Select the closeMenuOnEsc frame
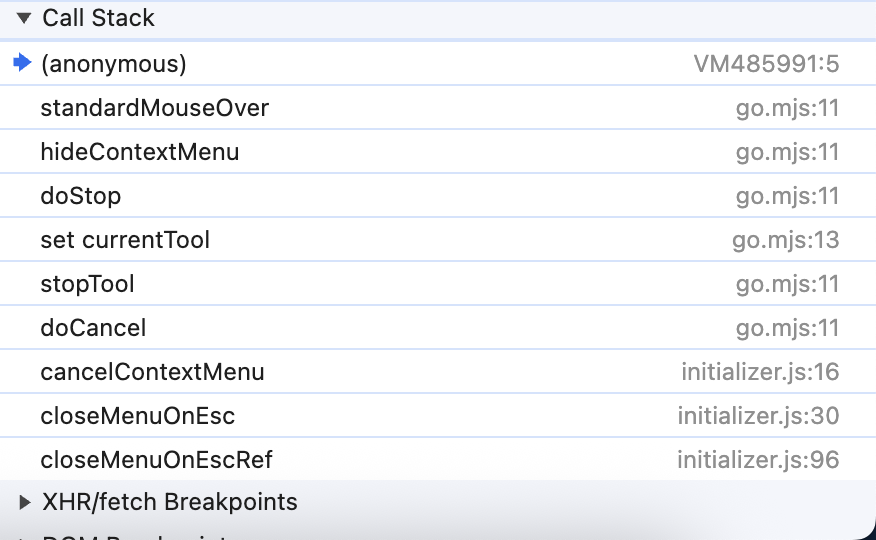876x540 pixels. (x=137, y=416)
